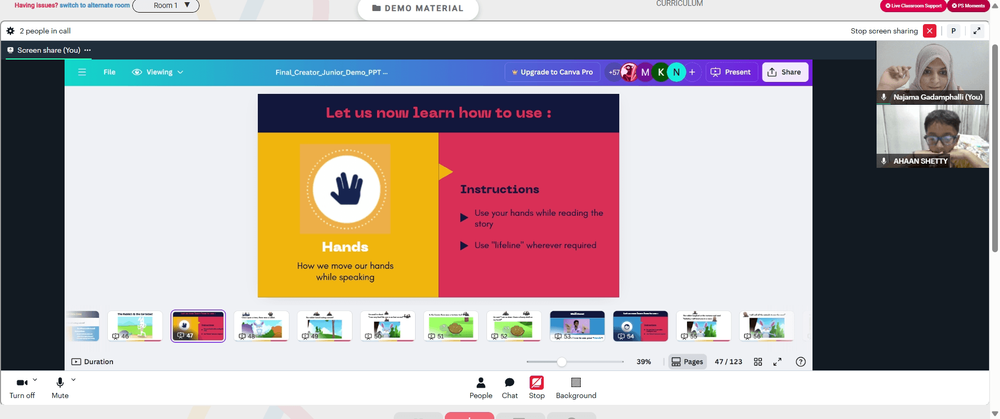
Task: Click the 2 people in call label
Action: point(45,31)
